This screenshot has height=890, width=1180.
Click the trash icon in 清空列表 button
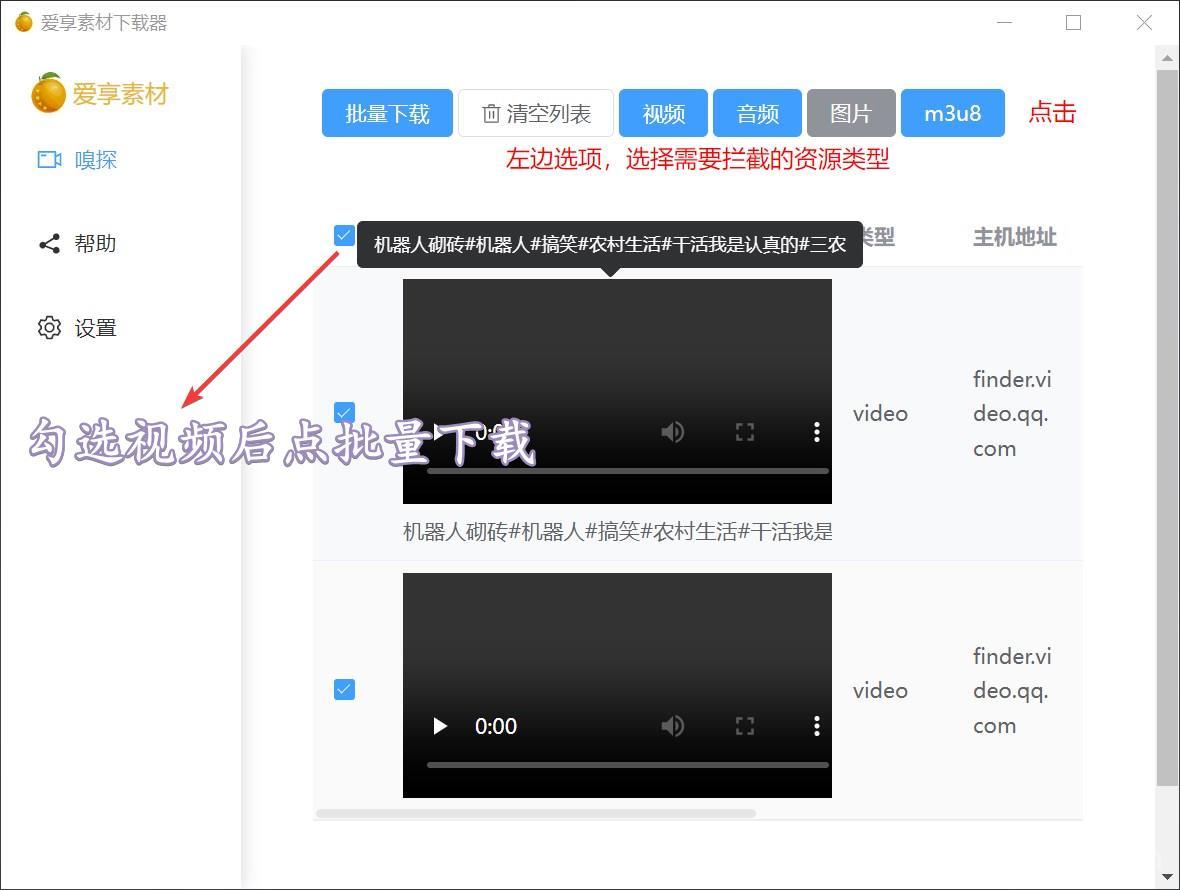tap(491, 114)
